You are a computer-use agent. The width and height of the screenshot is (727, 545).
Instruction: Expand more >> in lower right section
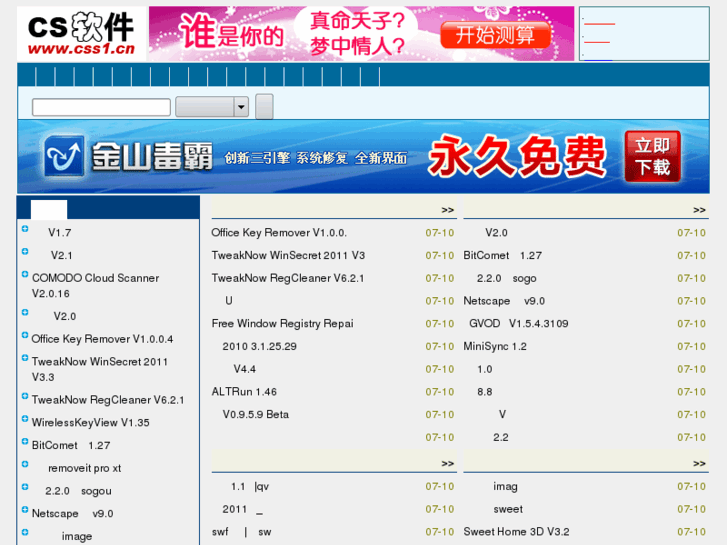tap(699, 464)
